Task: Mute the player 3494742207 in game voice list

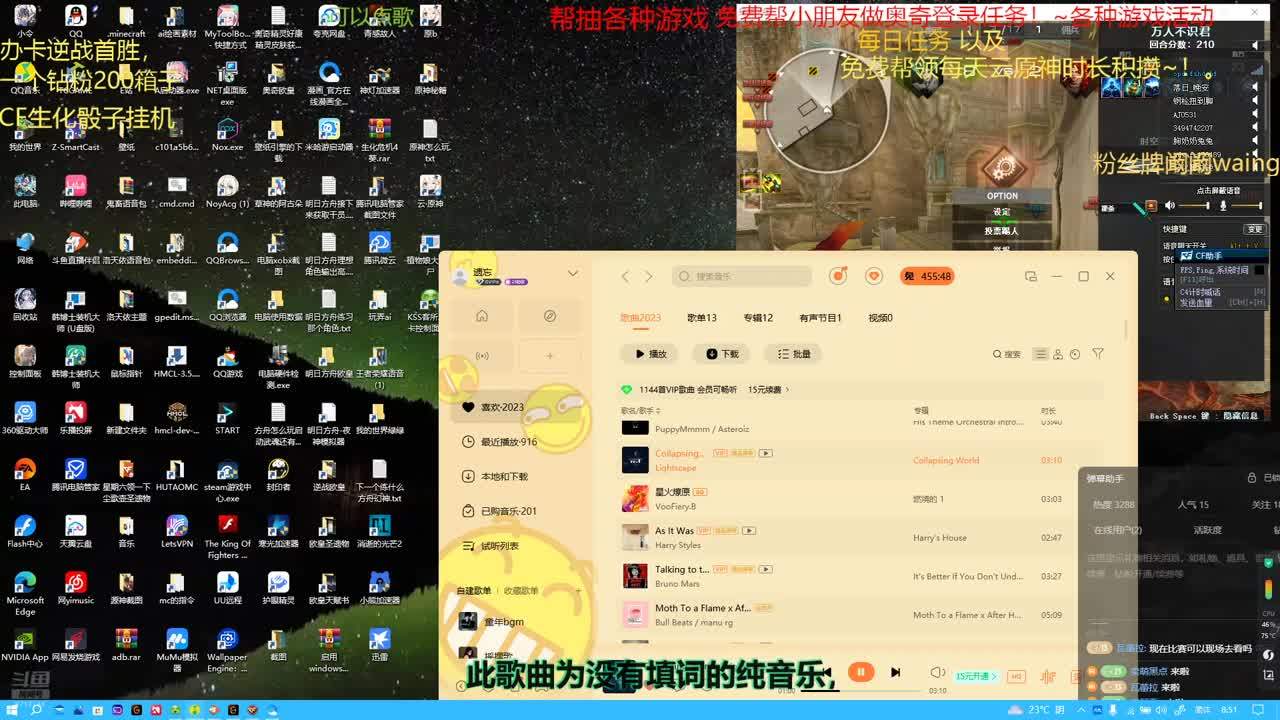Action: (x=1256, y=128)
